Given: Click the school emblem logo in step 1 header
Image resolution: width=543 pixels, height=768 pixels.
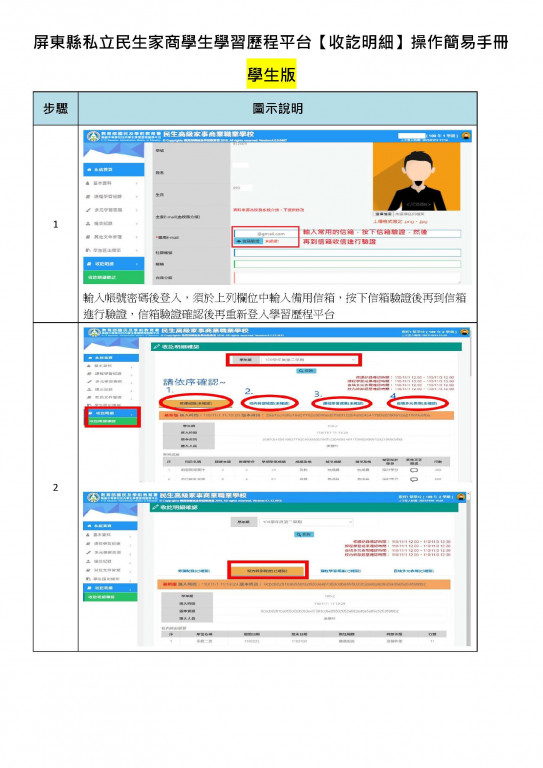Looking at the screenshot, I should coord(93,136).
